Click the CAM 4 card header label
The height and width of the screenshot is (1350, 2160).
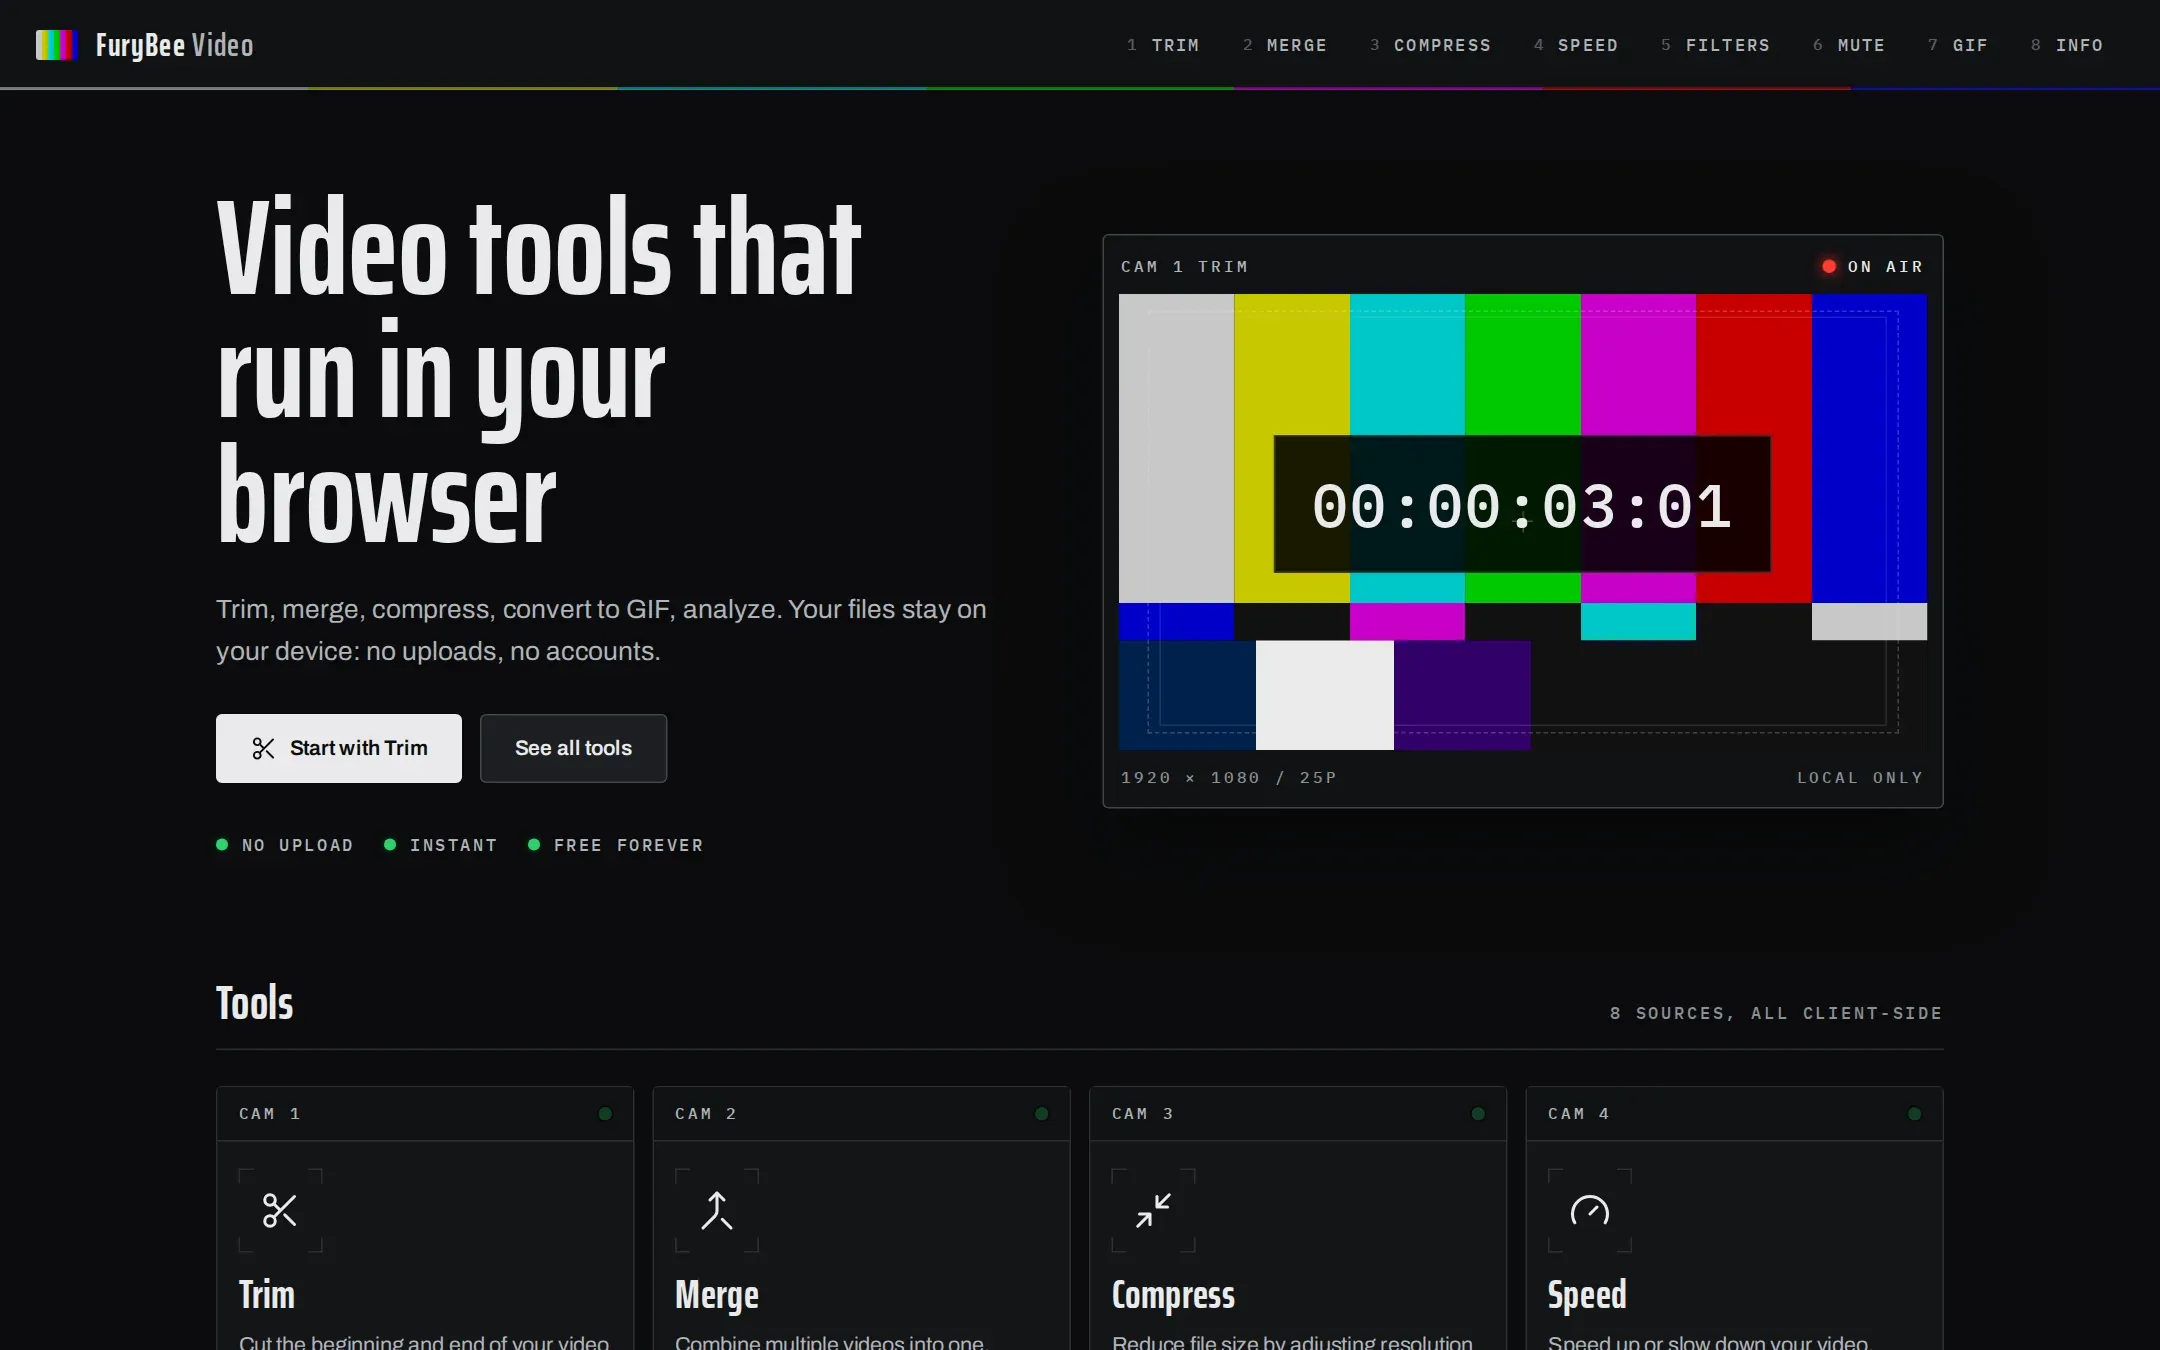pyautogui.click(x=1579, y=1113)
